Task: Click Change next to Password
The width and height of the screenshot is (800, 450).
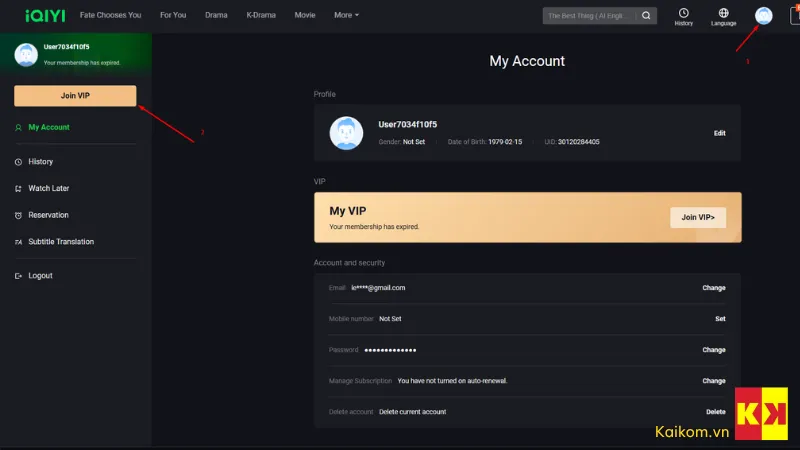Action: [x=714, y=350]
